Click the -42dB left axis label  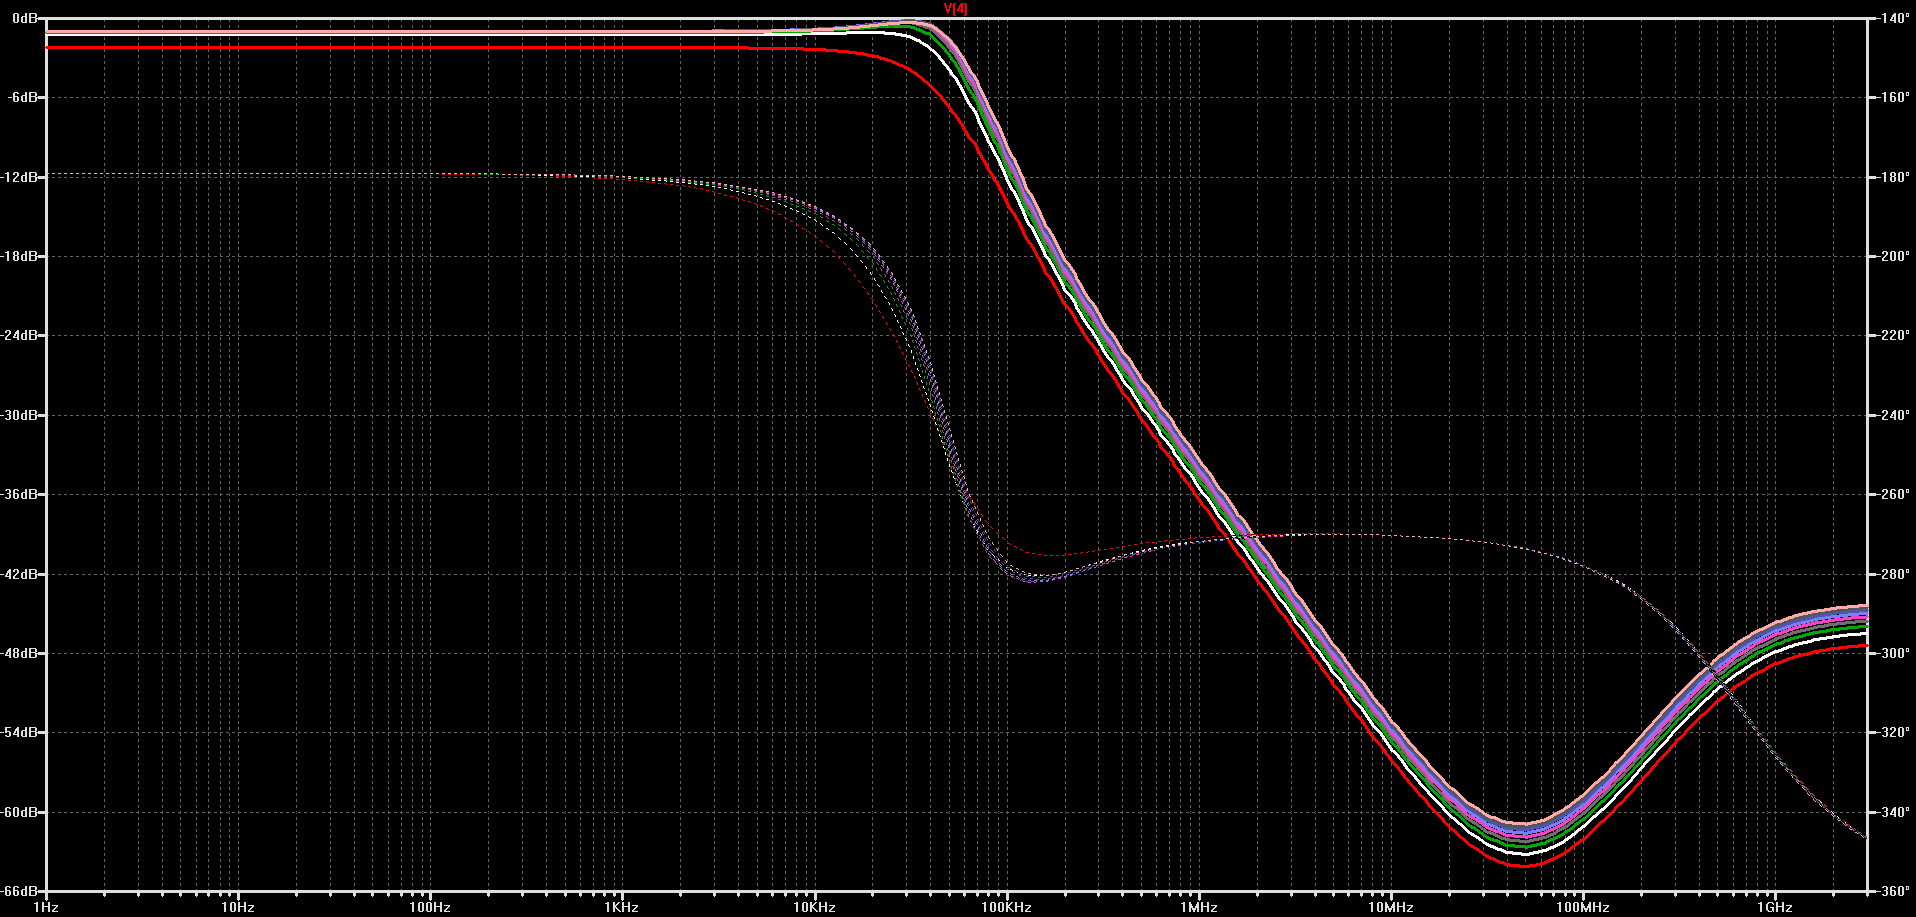pyautogui.click(x=20, y=574)
